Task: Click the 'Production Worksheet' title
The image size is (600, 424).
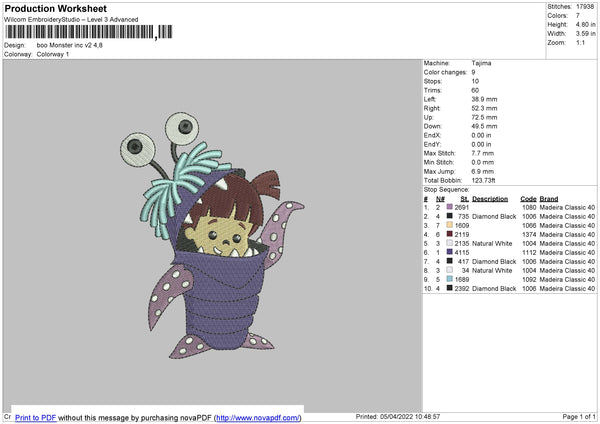Action: click(55, 8)
